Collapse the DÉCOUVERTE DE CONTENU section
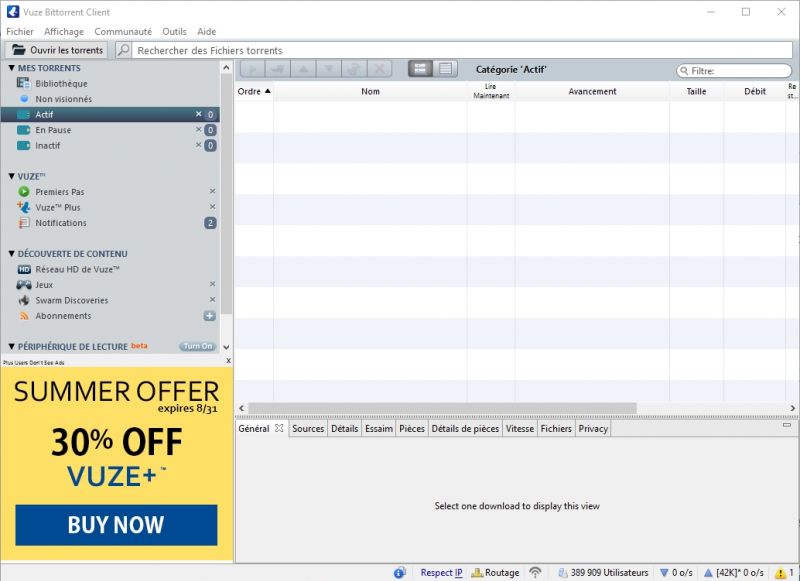The width and height of the screenshot is (800, 581). [x=11, y=254]
